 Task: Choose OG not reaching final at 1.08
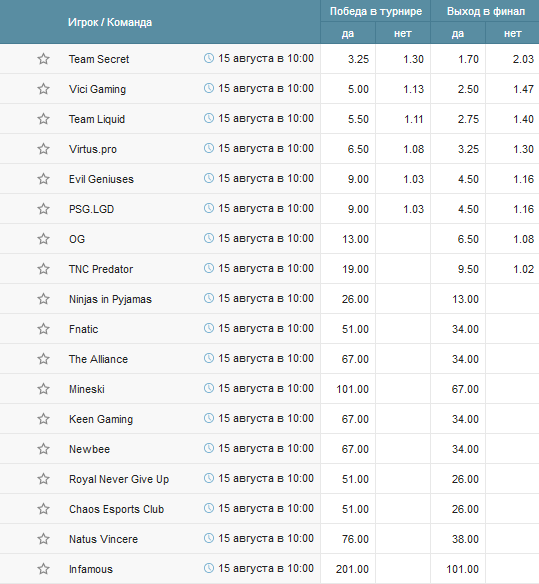coord(513,239)
